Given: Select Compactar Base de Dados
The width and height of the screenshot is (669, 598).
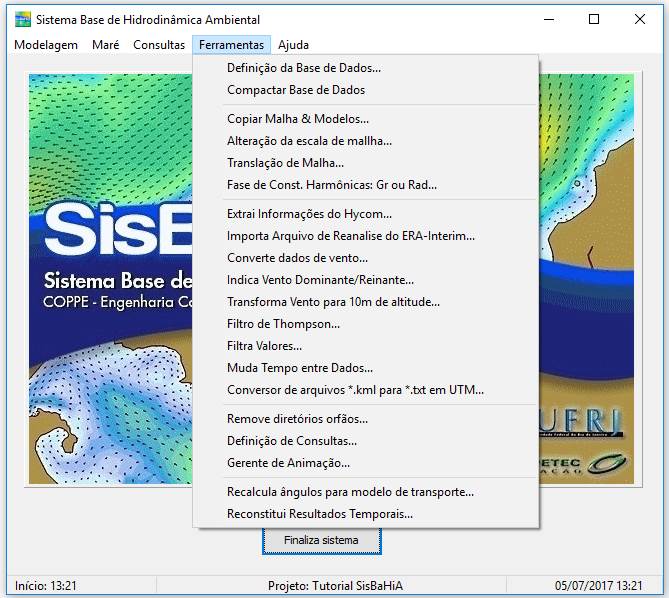Looking at the screenshot, I should [x=366, y=90].
